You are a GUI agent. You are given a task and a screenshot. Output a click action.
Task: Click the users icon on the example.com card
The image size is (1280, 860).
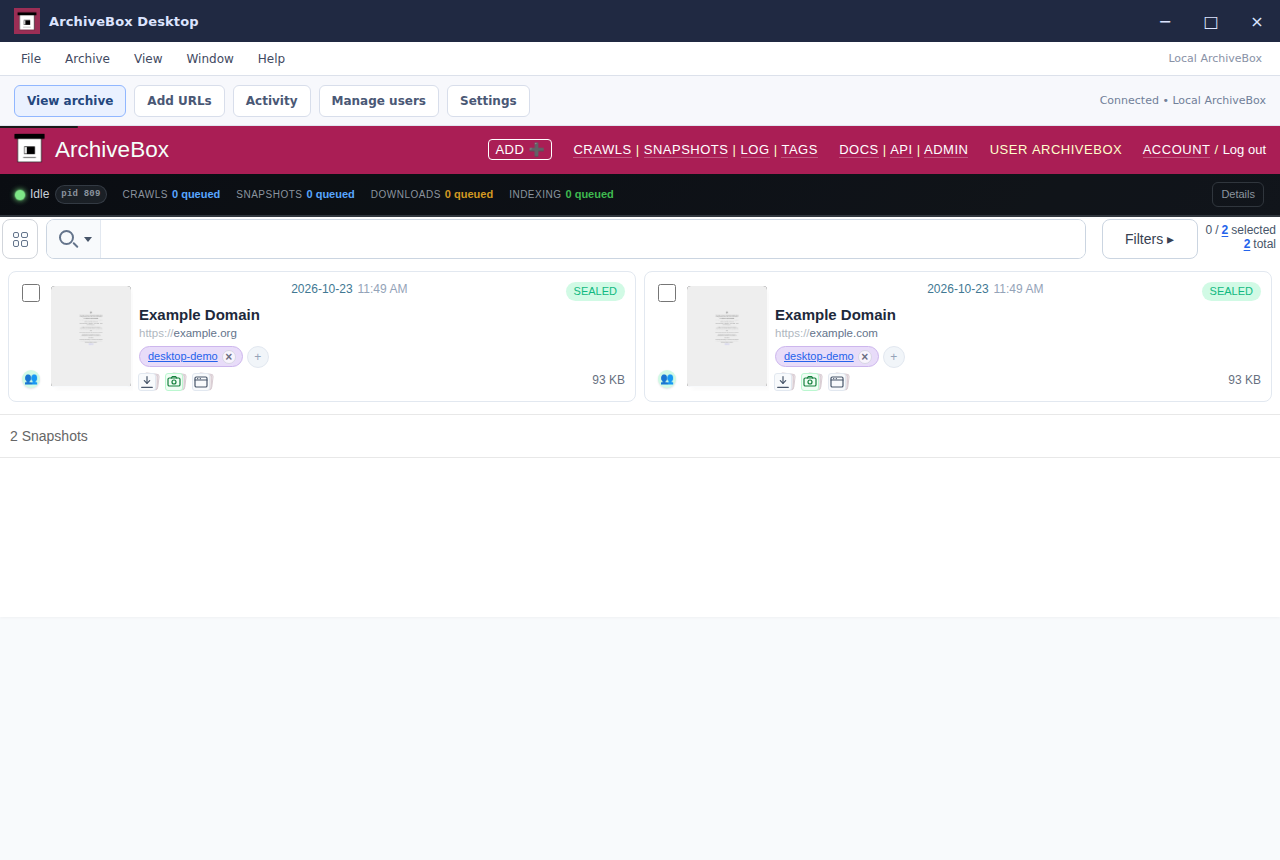(667, 379)
